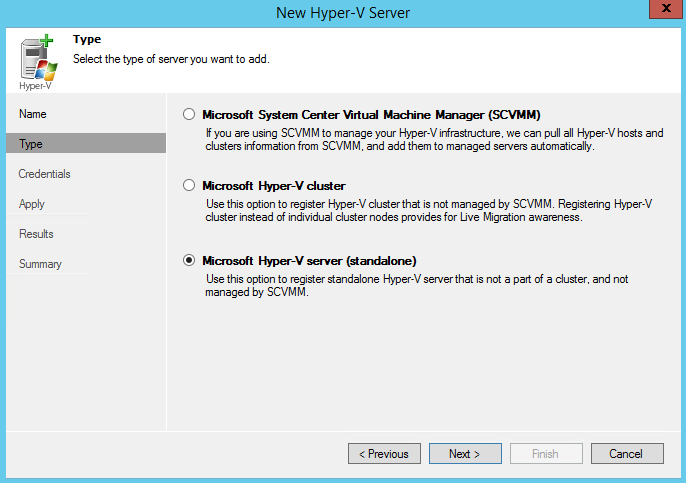Image resolution: width=686 pixels, height=483 pixels.
Task: Cancel the New Hyper-V Server wizard
Action: [x=627, y=454]
